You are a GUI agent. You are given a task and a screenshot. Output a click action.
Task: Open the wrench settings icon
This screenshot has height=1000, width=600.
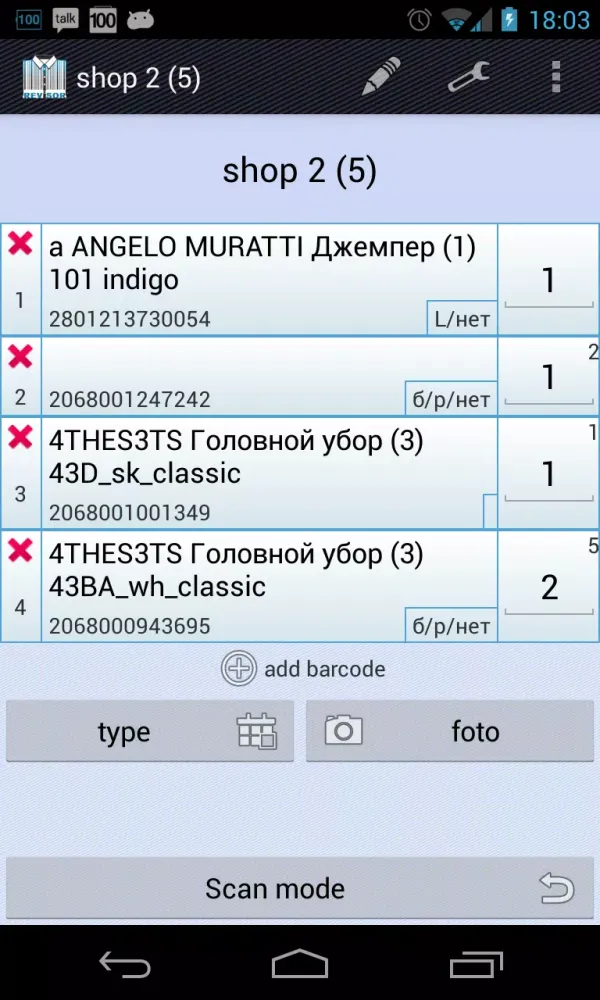point(467,77)
